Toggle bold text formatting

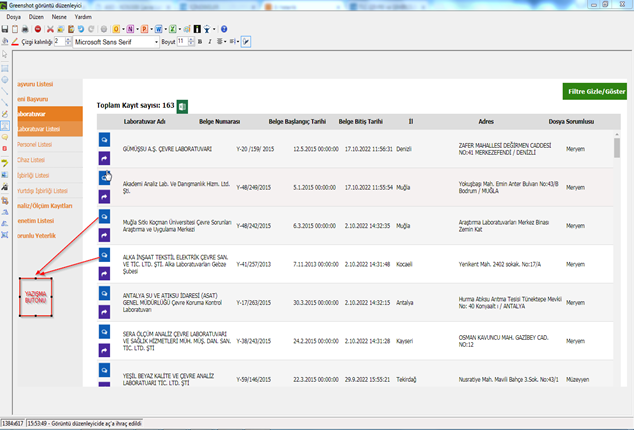coord(201,42)
